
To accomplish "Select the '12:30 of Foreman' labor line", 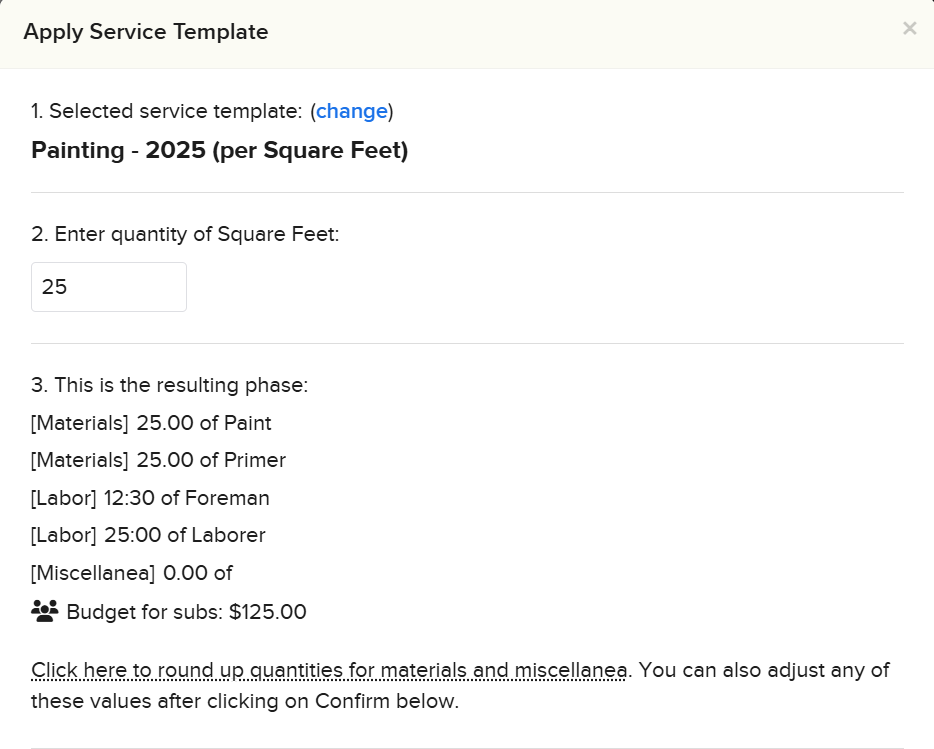I will click(x=150, y=498).
